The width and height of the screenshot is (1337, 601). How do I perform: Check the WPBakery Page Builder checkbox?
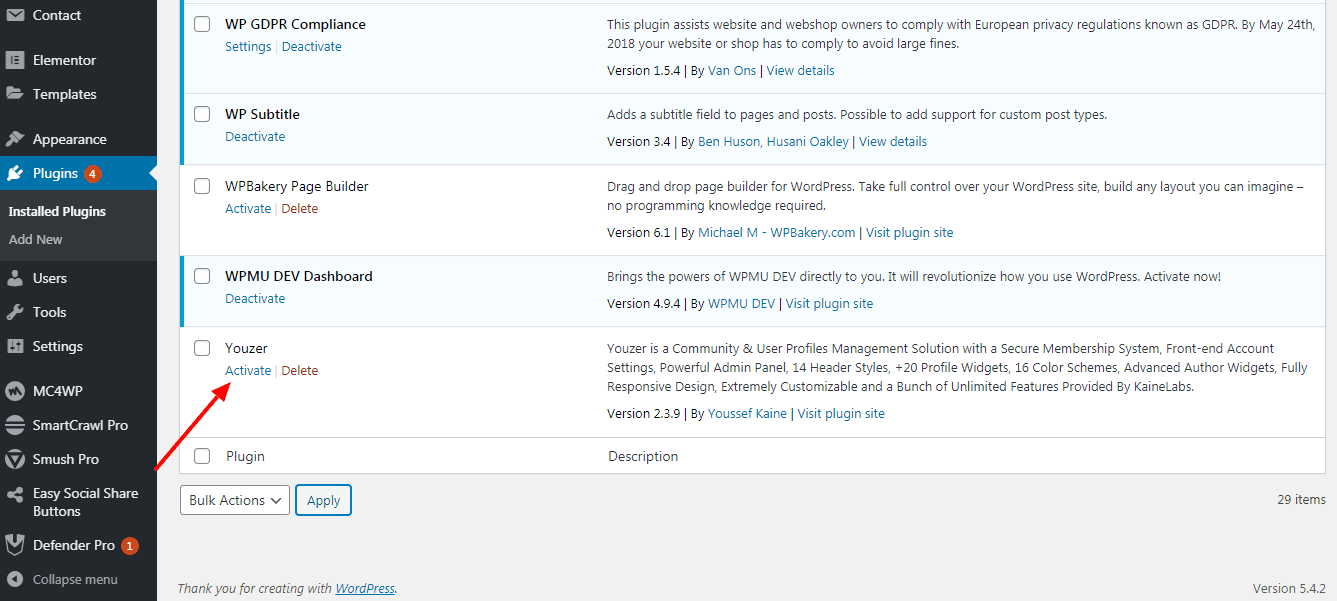pos(202,186)
